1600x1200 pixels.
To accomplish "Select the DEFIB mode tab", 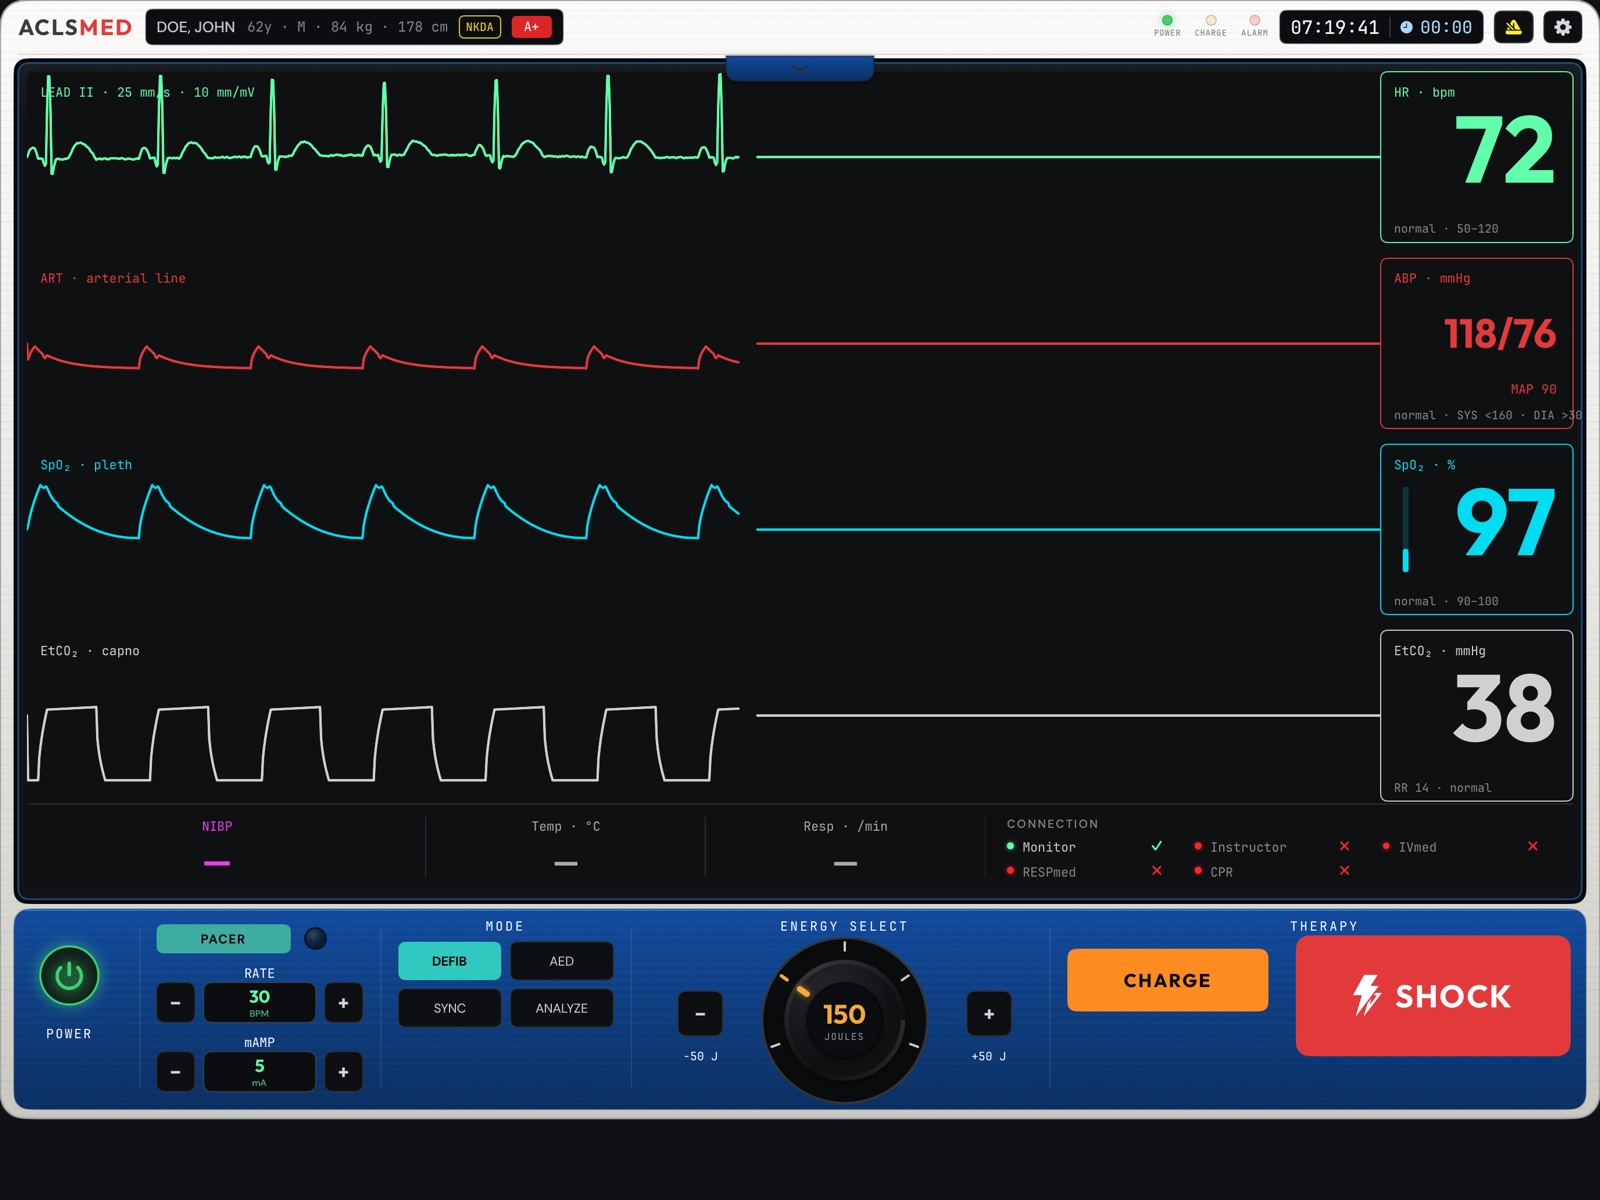I will [x=449, y=961].
